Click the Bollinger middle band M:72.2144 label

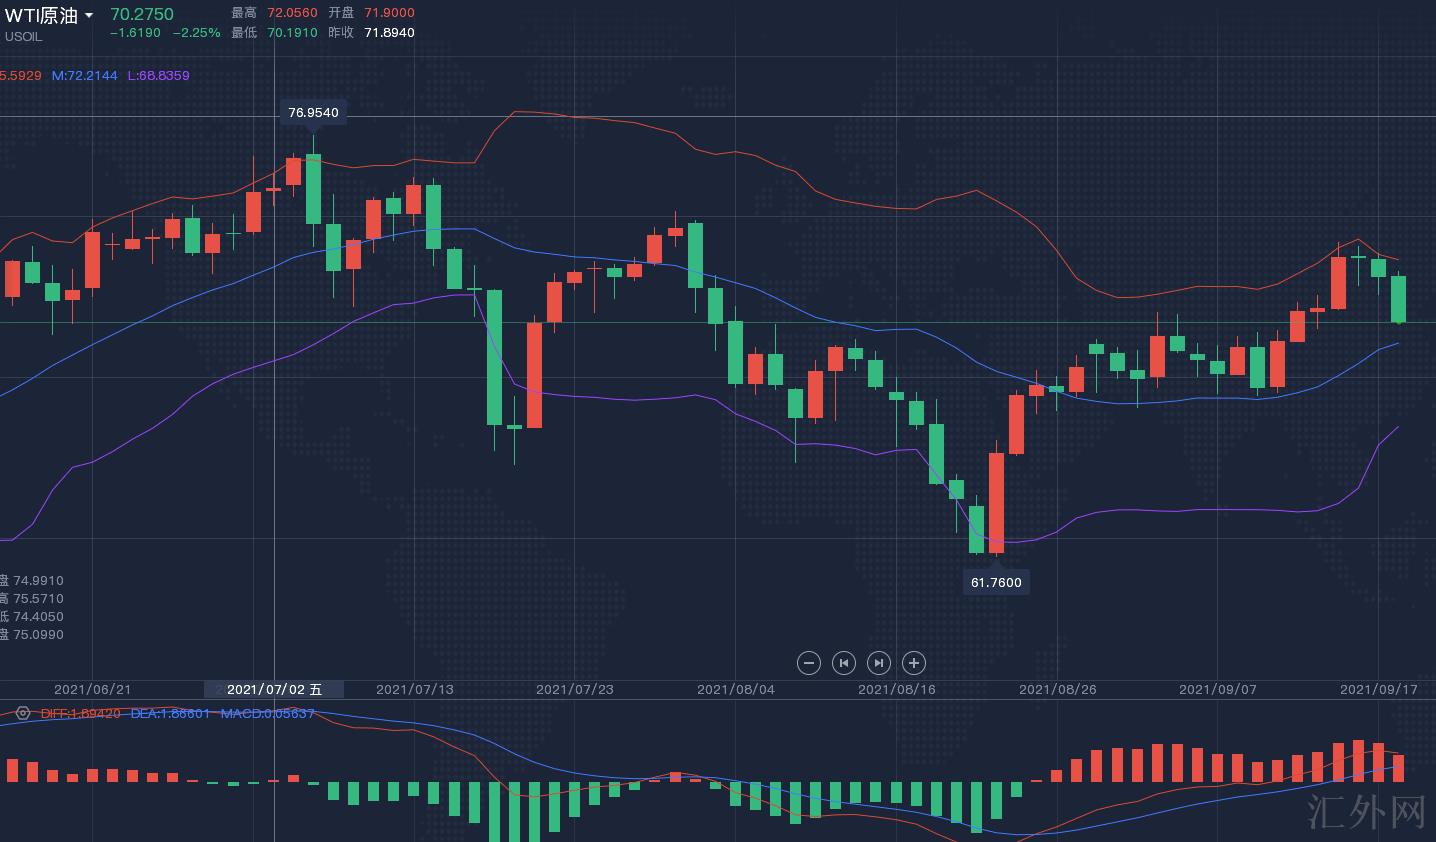(x=84, y=75)
